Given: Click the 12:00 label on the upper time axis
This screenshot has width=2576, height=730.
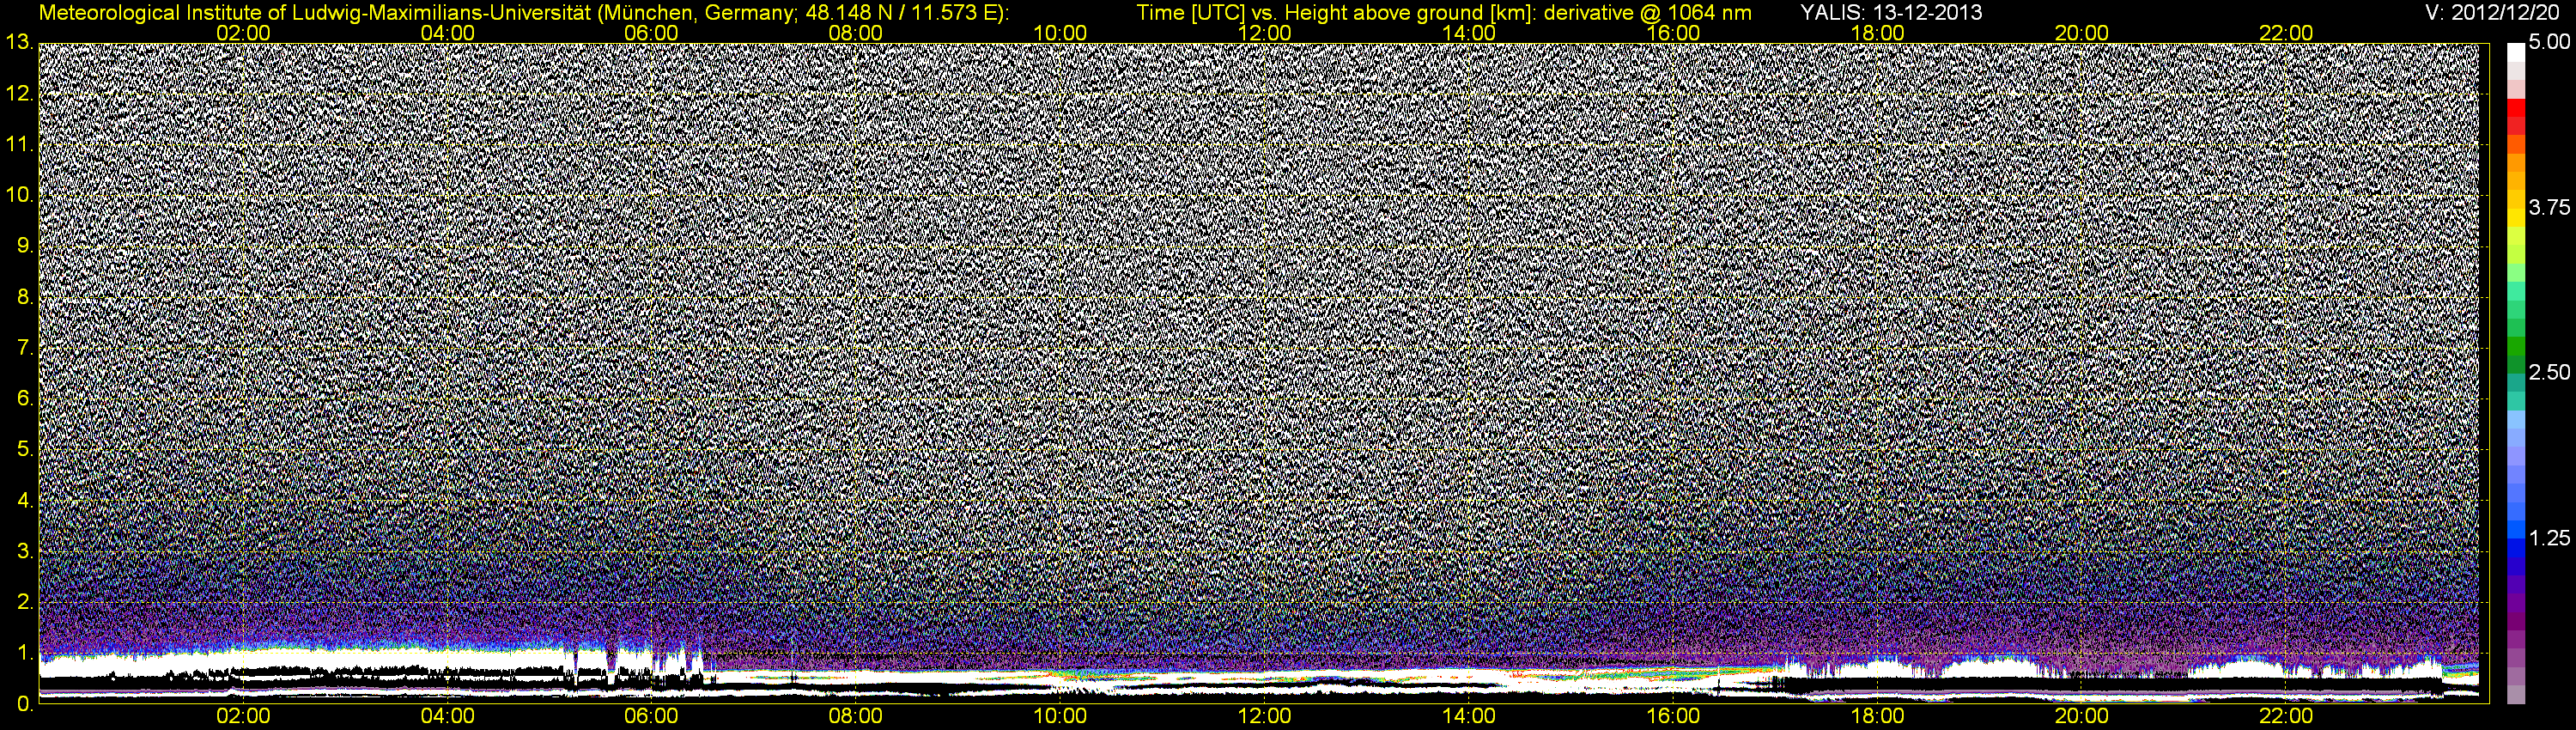Looking at the screenshot, I should click(1264, 33).
